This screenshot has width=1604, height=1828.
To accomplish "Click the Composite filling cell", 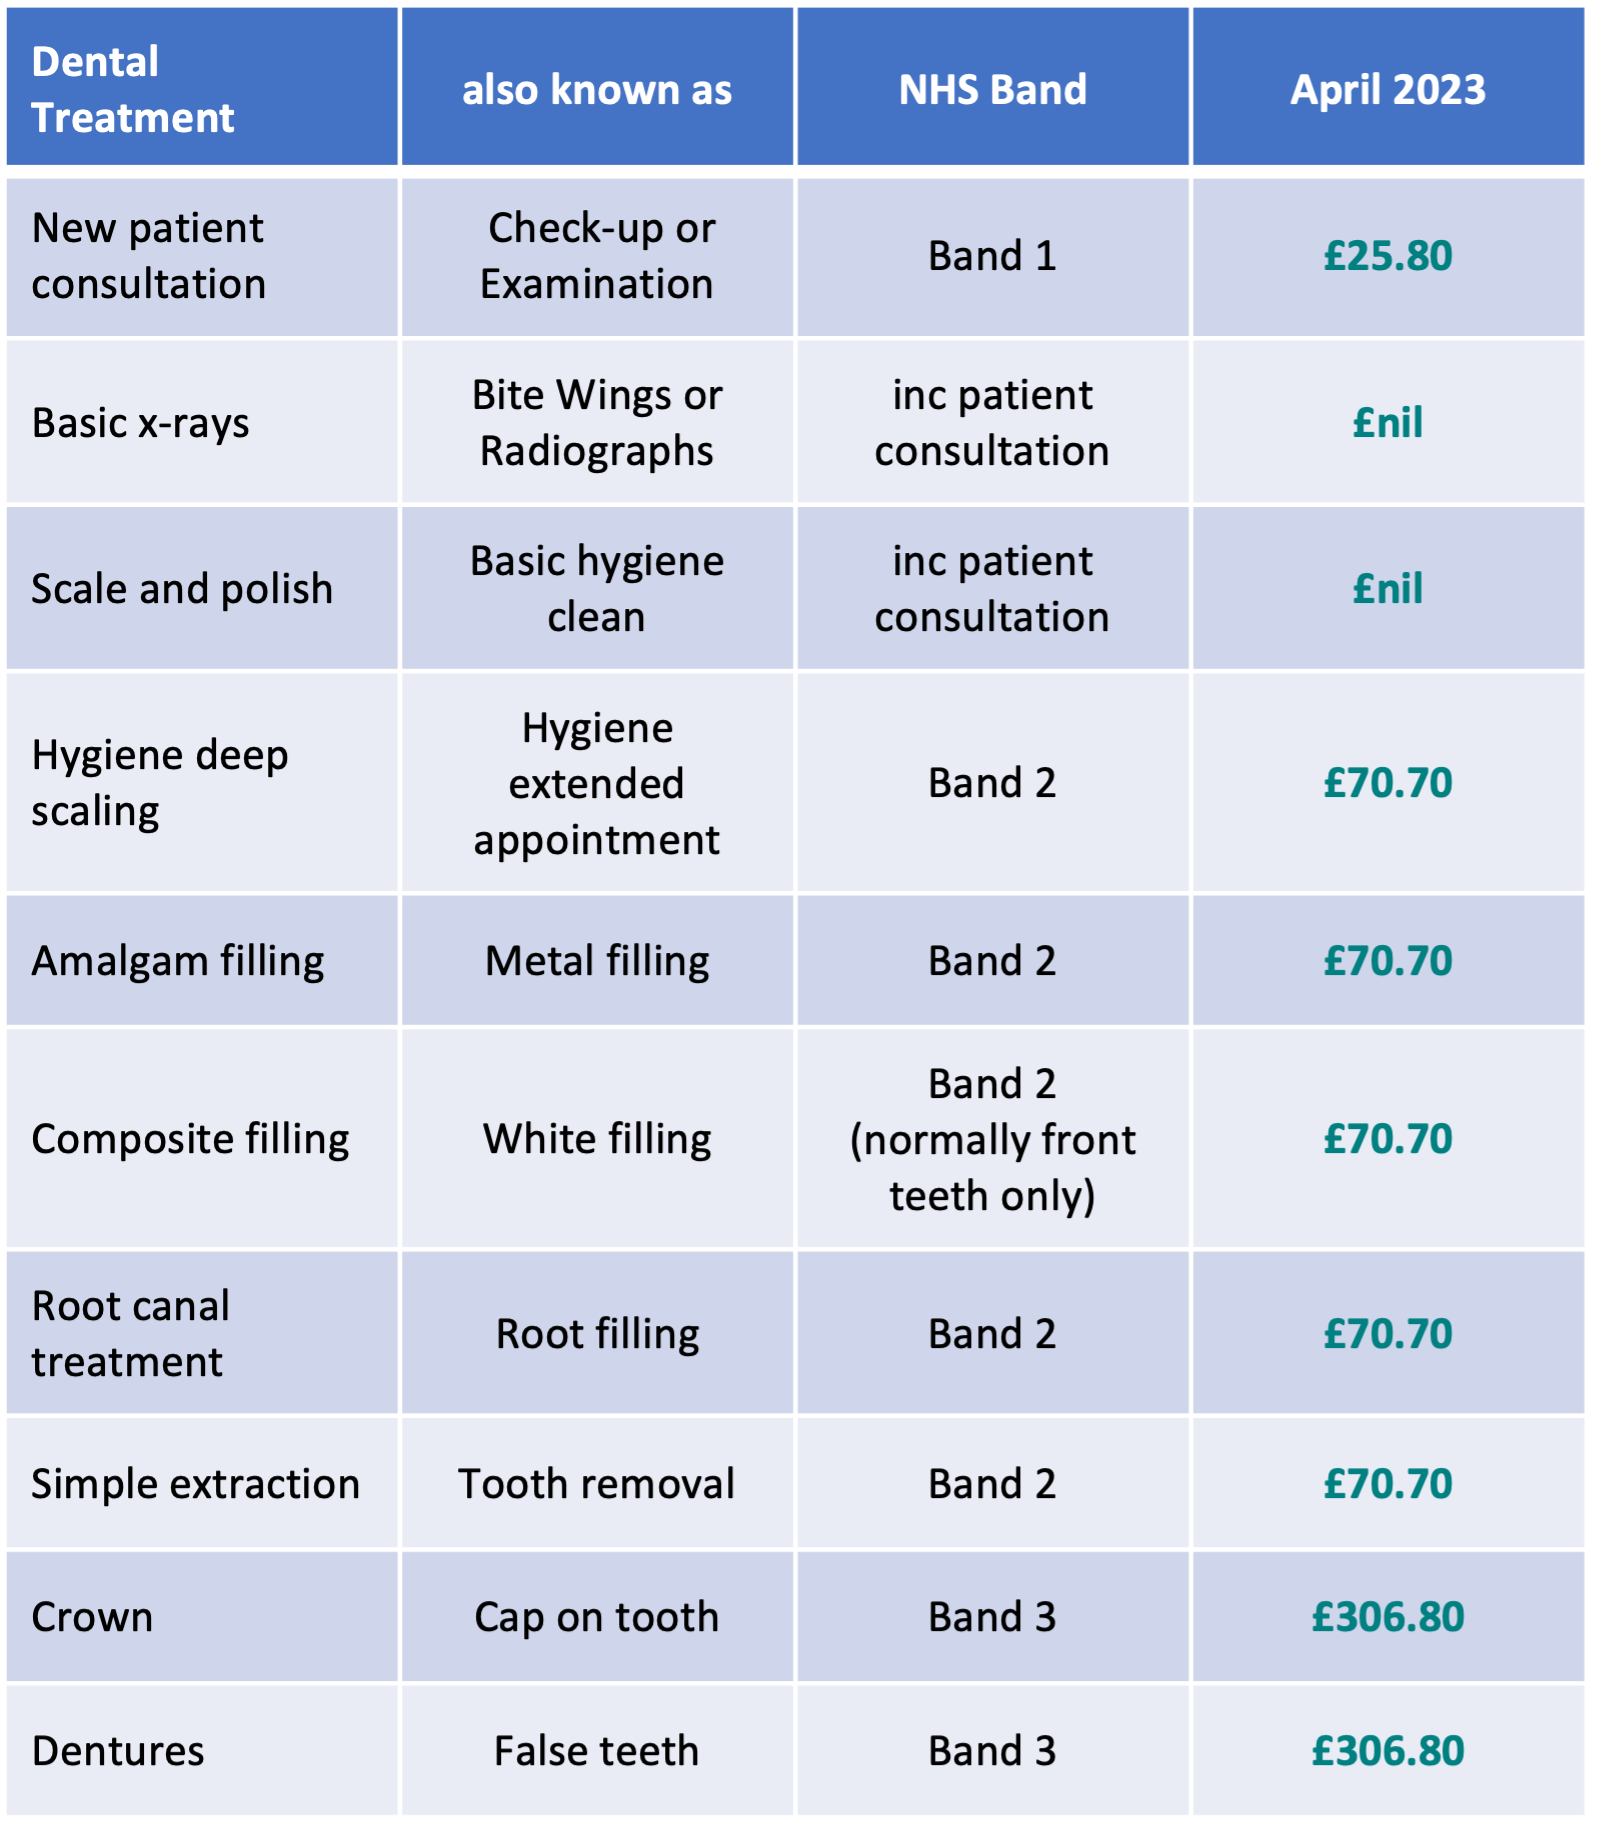I will point(202,1138).
